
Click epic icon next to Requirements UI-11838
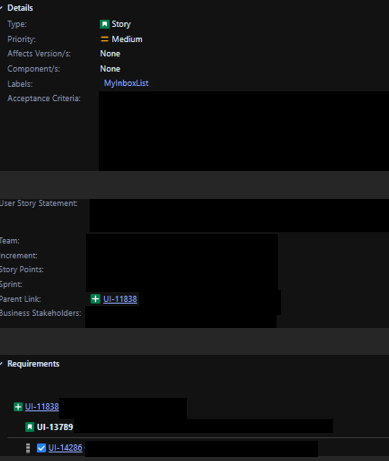pos(18,407)
